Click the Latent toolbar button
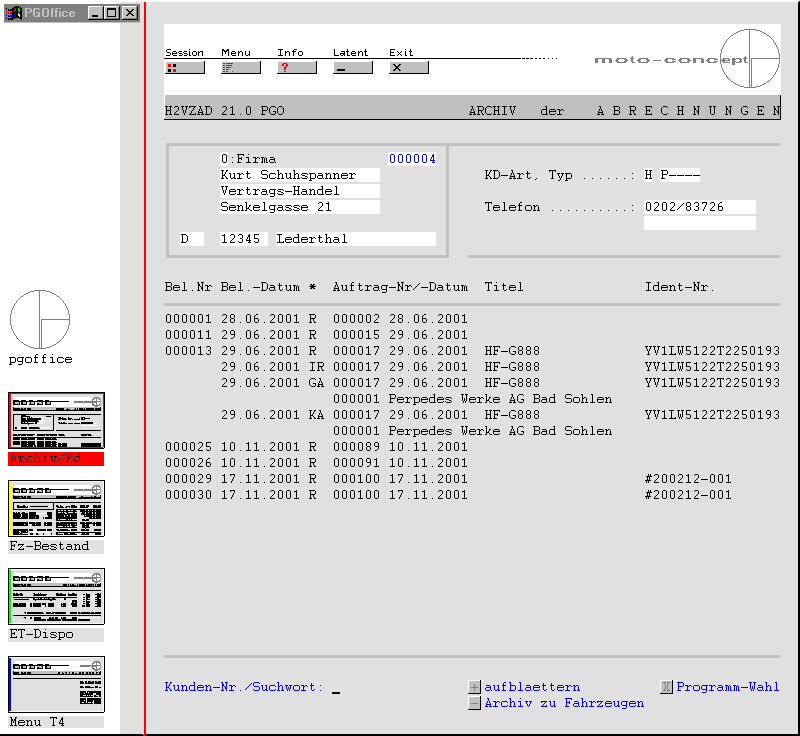Image resolution: width=800 pixels, height=736 pixels. (x=352, y=68)
